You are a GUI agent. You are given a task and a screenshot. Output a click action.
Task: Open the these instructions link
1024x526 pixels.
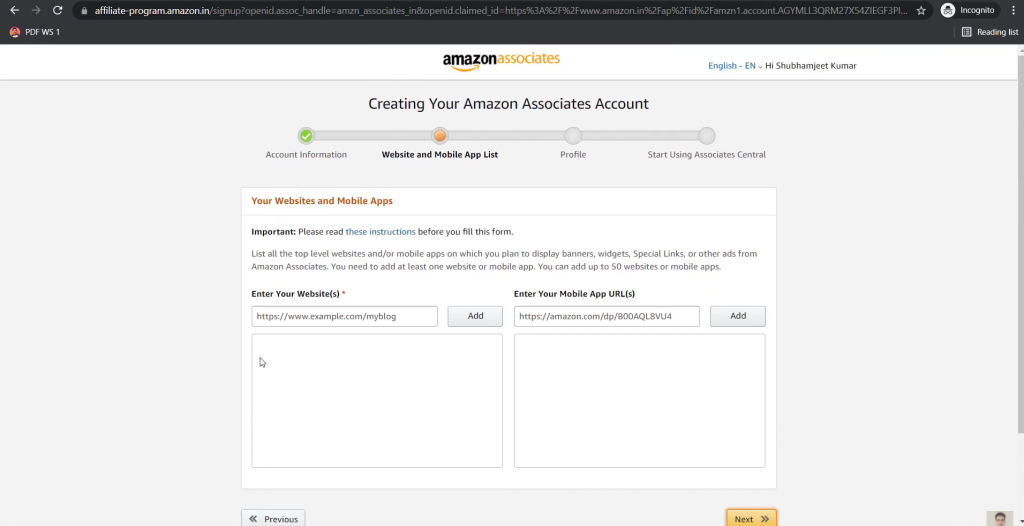pos(380,232)
